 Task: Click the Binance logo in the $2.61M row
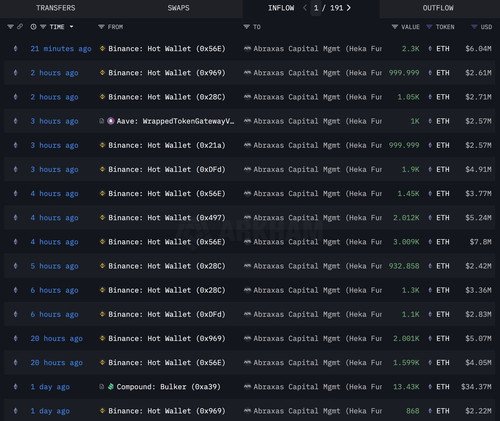pos(102,73)
